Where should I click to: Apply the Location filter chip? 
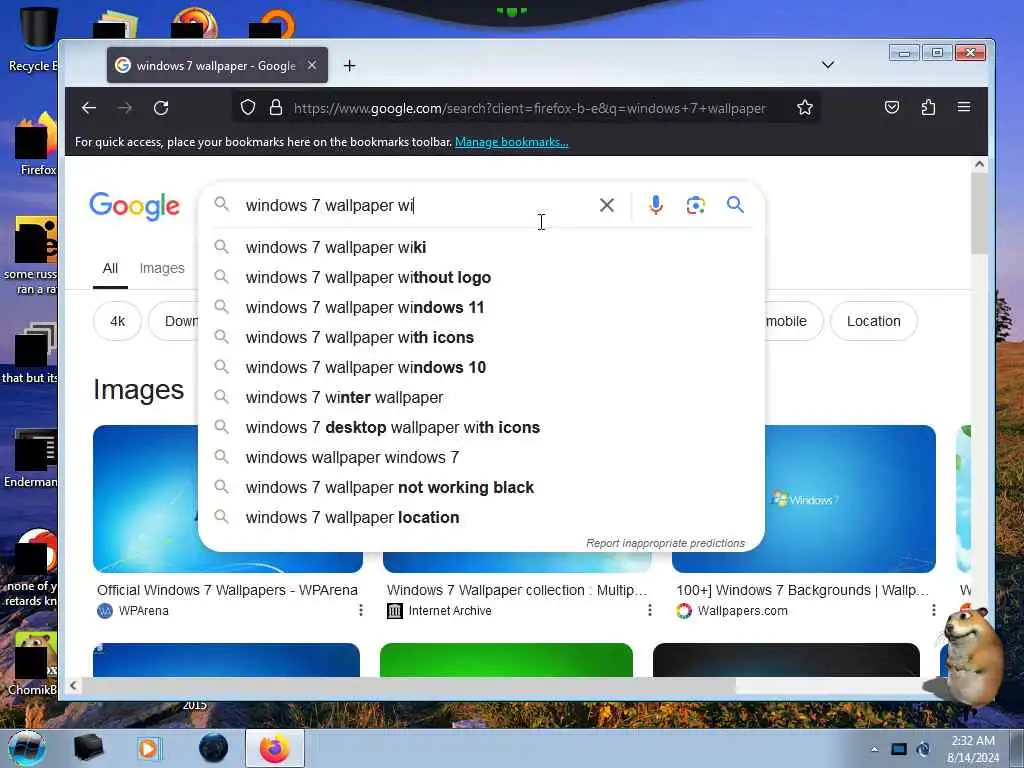tap(874, 321)
